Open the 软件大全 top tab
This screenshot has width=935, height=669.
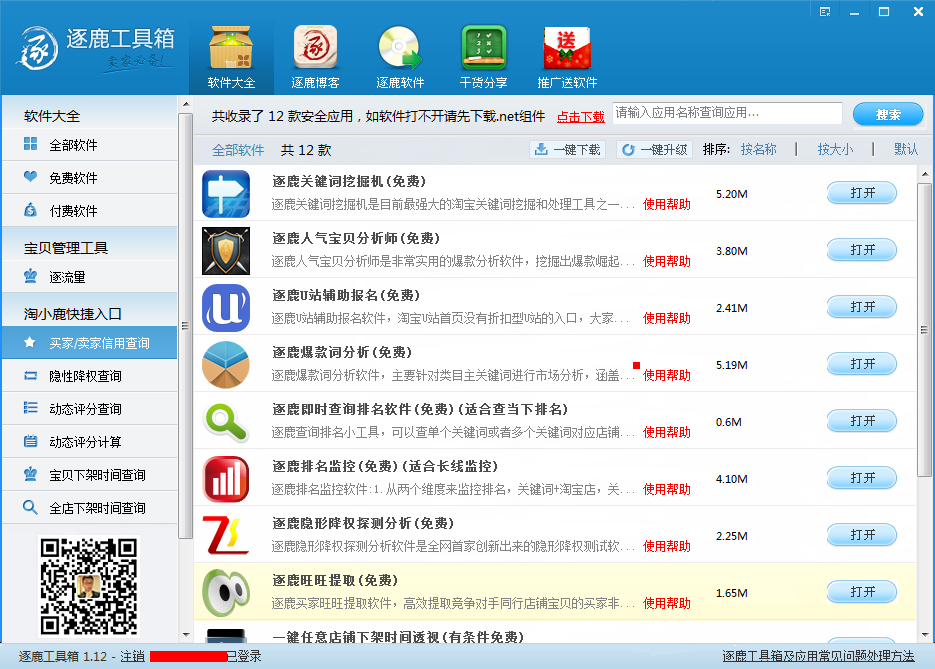point(231,58)
